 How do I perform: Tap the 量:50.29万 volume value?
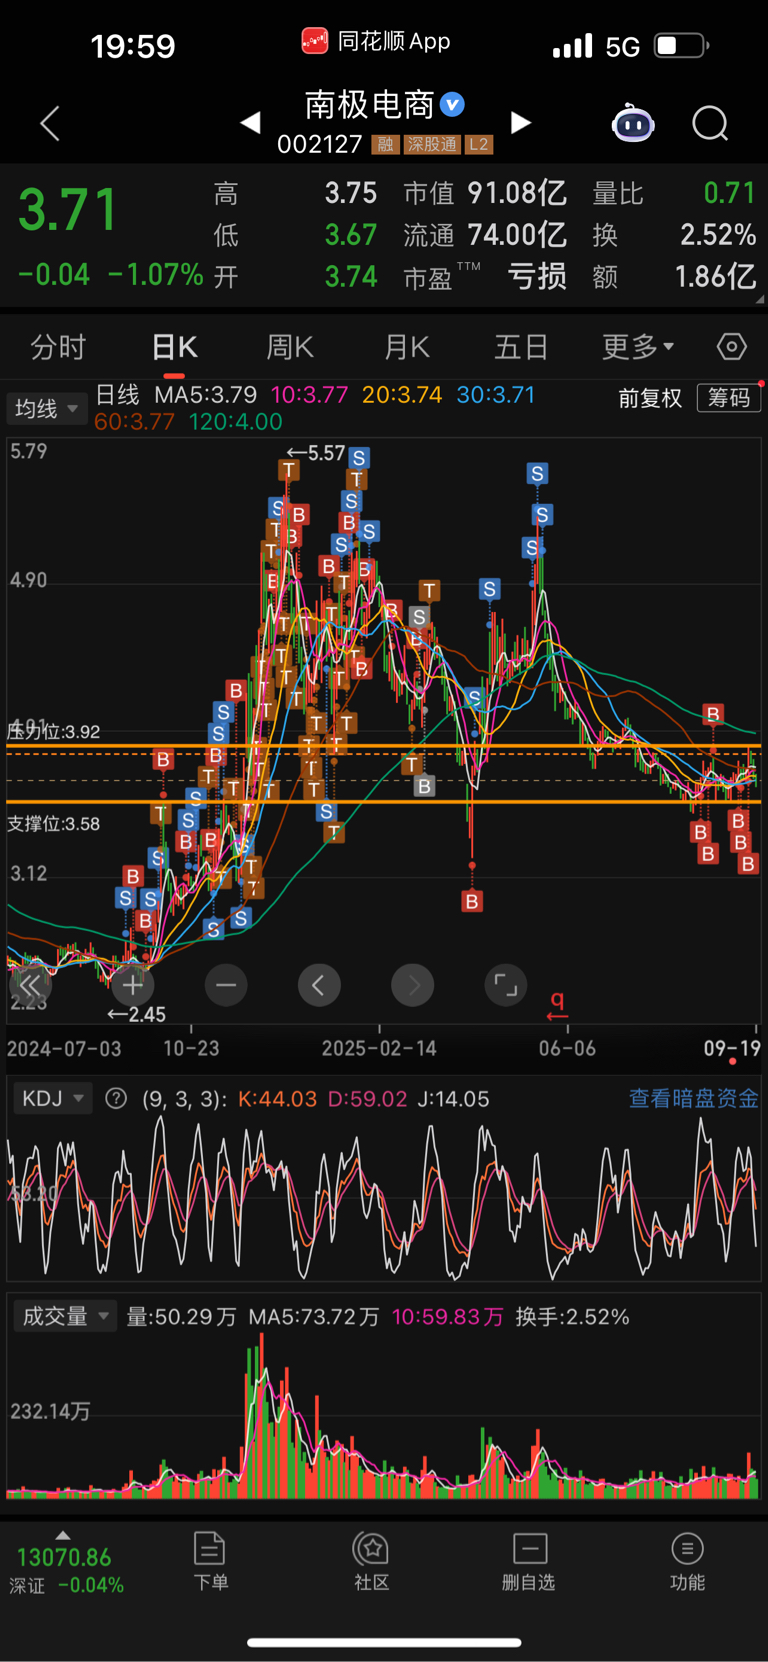click(181, 1317)
